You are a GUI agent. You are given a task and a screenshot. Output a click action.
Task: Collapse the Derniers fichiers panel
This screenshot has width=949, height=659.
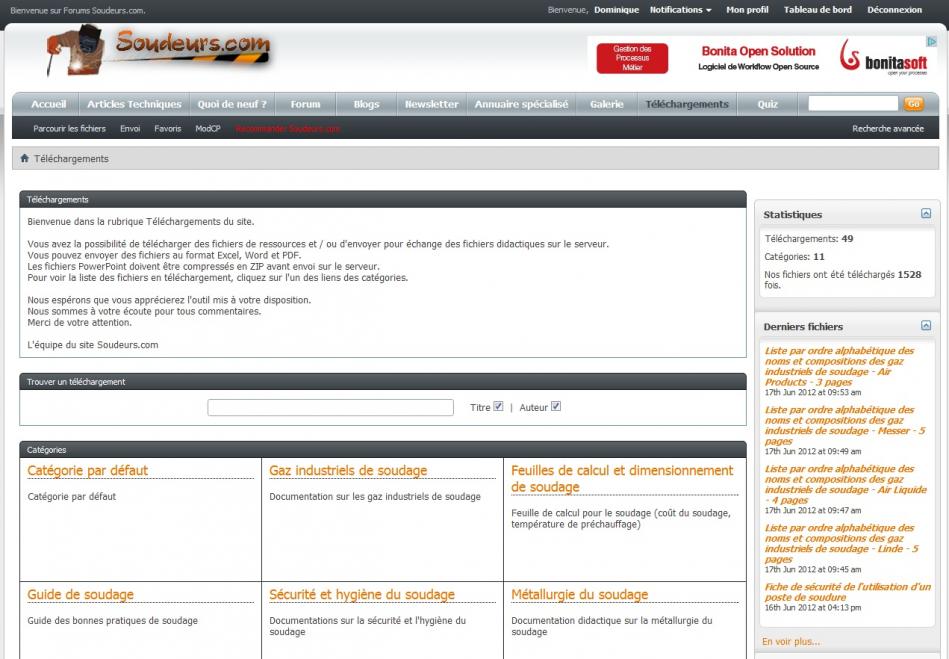click(x=926, y=326)
